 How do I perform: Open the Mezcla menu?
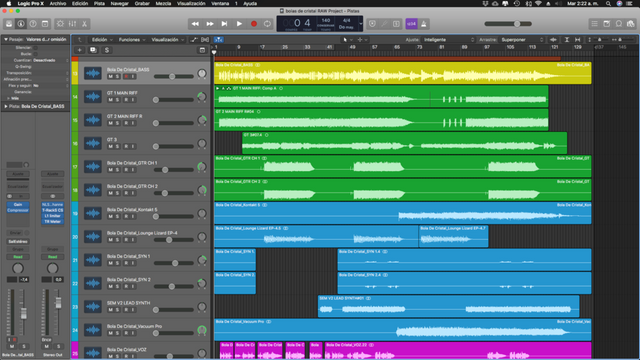(163, 3)
